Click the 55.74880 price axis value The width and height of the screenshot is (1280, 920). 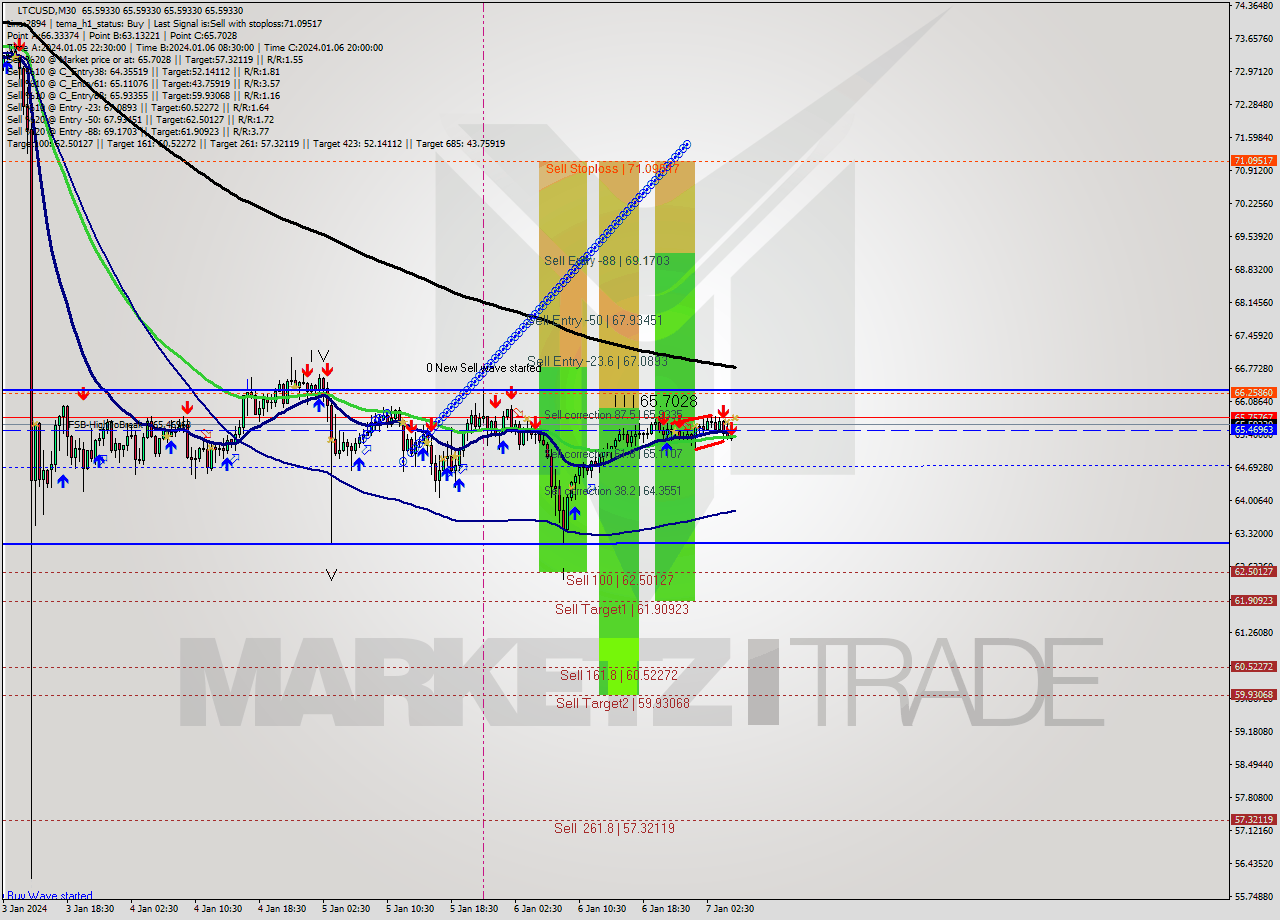point(1254,896)
